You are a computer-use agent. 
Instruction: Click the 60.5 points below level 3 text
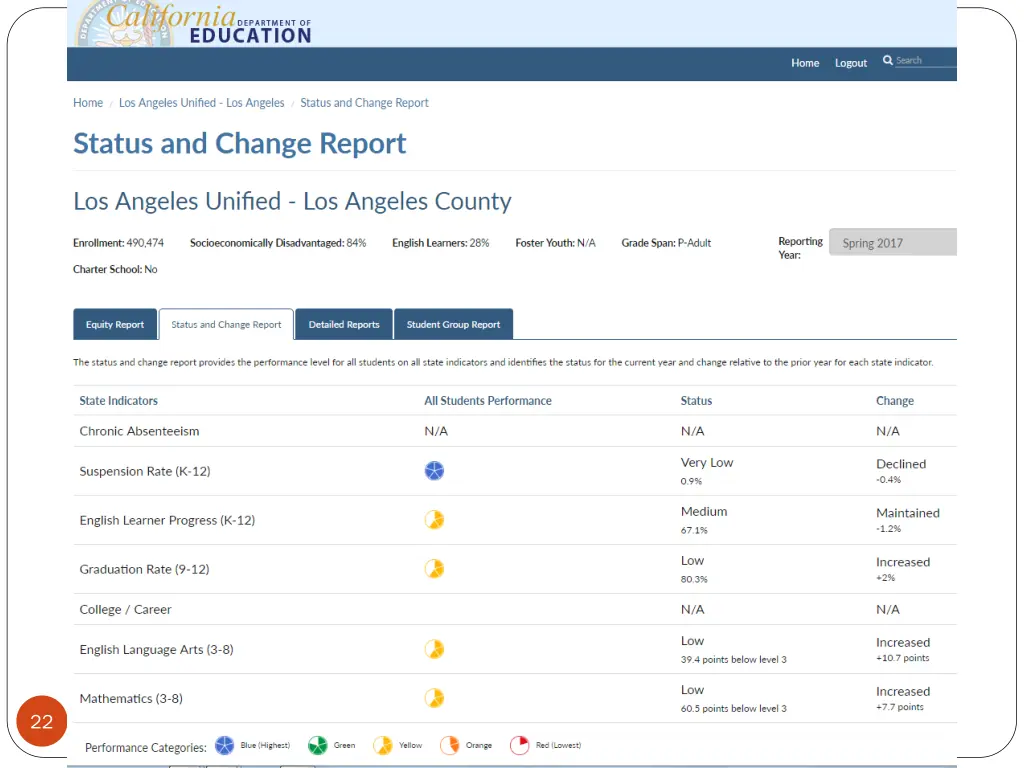click(733, 709)
